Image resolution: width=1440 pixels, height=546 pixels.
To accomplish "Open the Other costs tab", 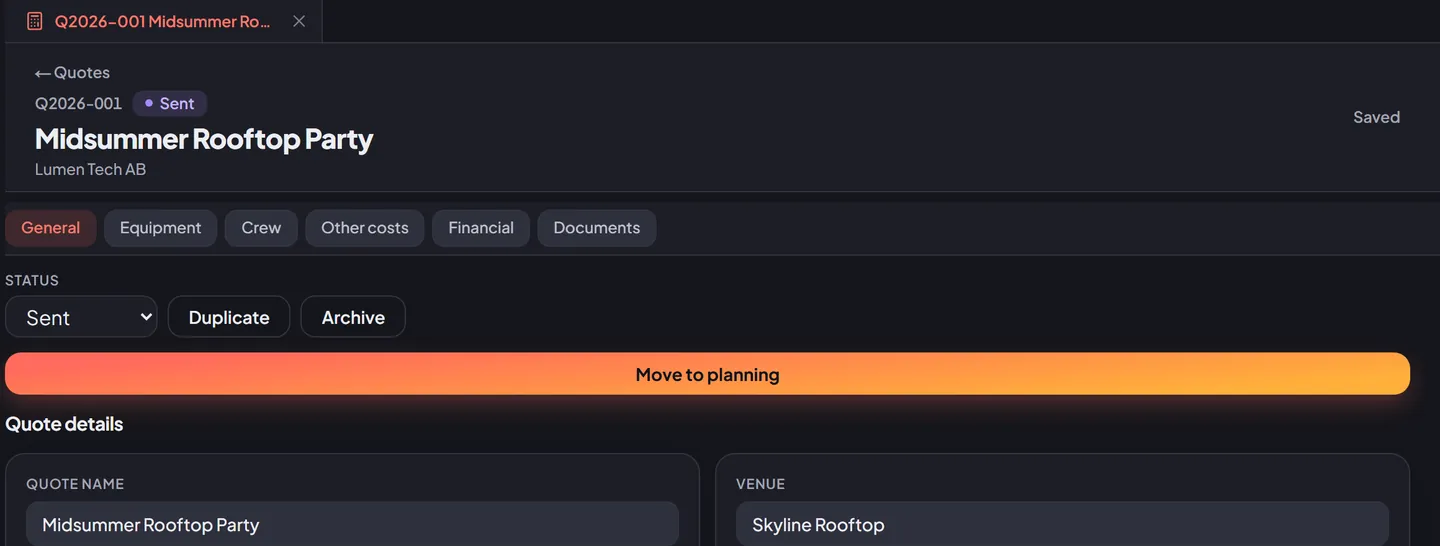I will 364,228.
